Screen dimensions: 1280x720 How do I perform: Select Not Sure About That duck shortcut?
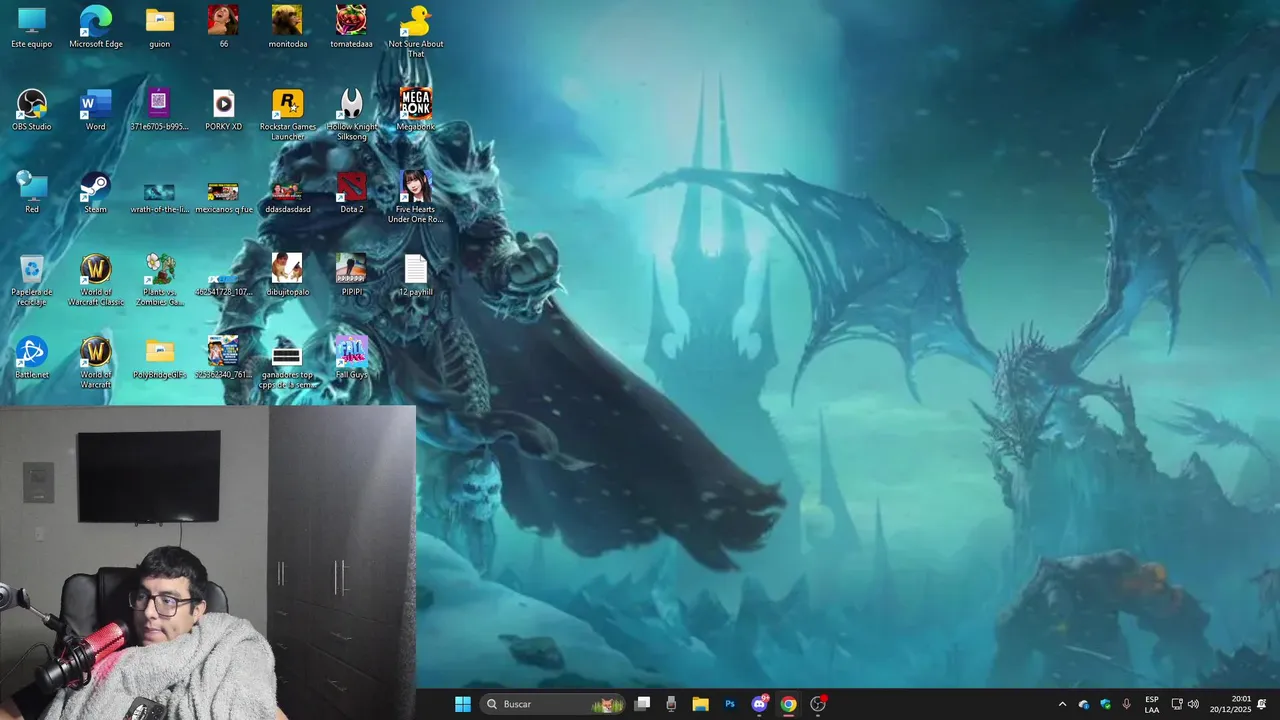(x=415, y=32)
